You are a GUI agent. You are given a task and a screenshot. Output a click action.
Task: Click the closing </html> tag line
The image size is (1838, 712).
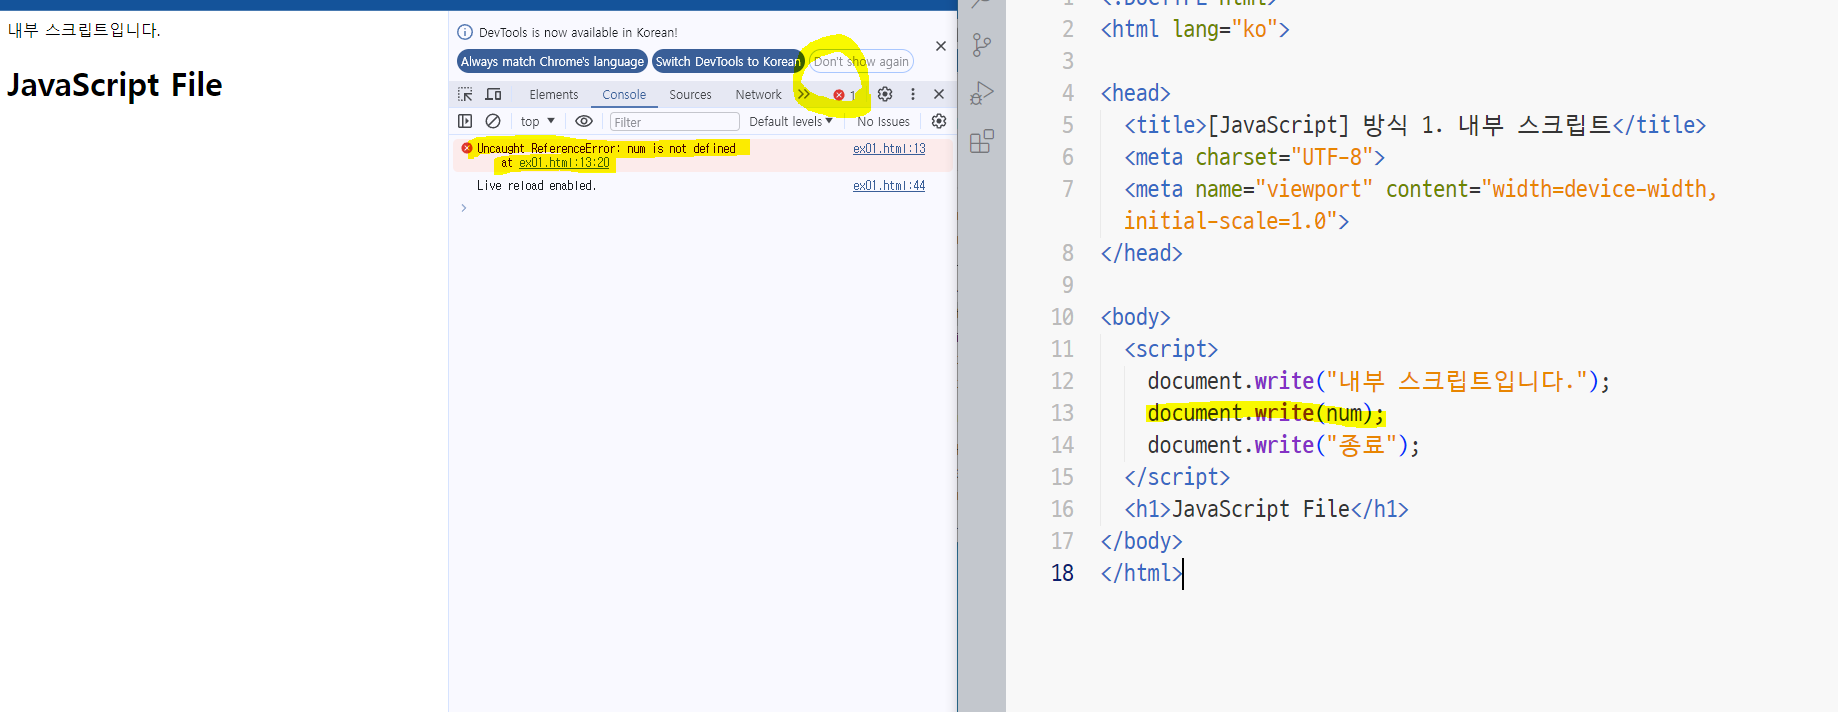1141,573
